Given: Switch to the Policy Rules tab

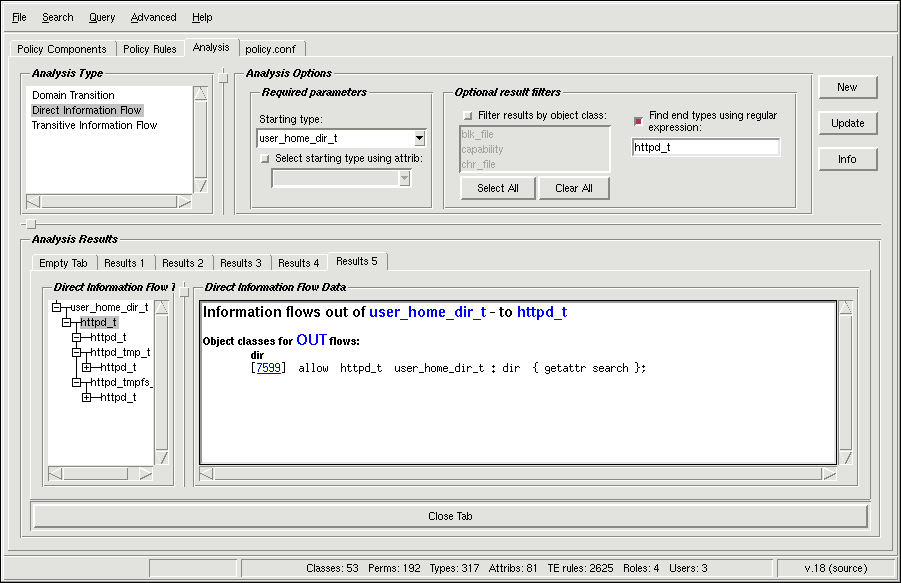Looking at the screenshot, I should tap(149, 49).
